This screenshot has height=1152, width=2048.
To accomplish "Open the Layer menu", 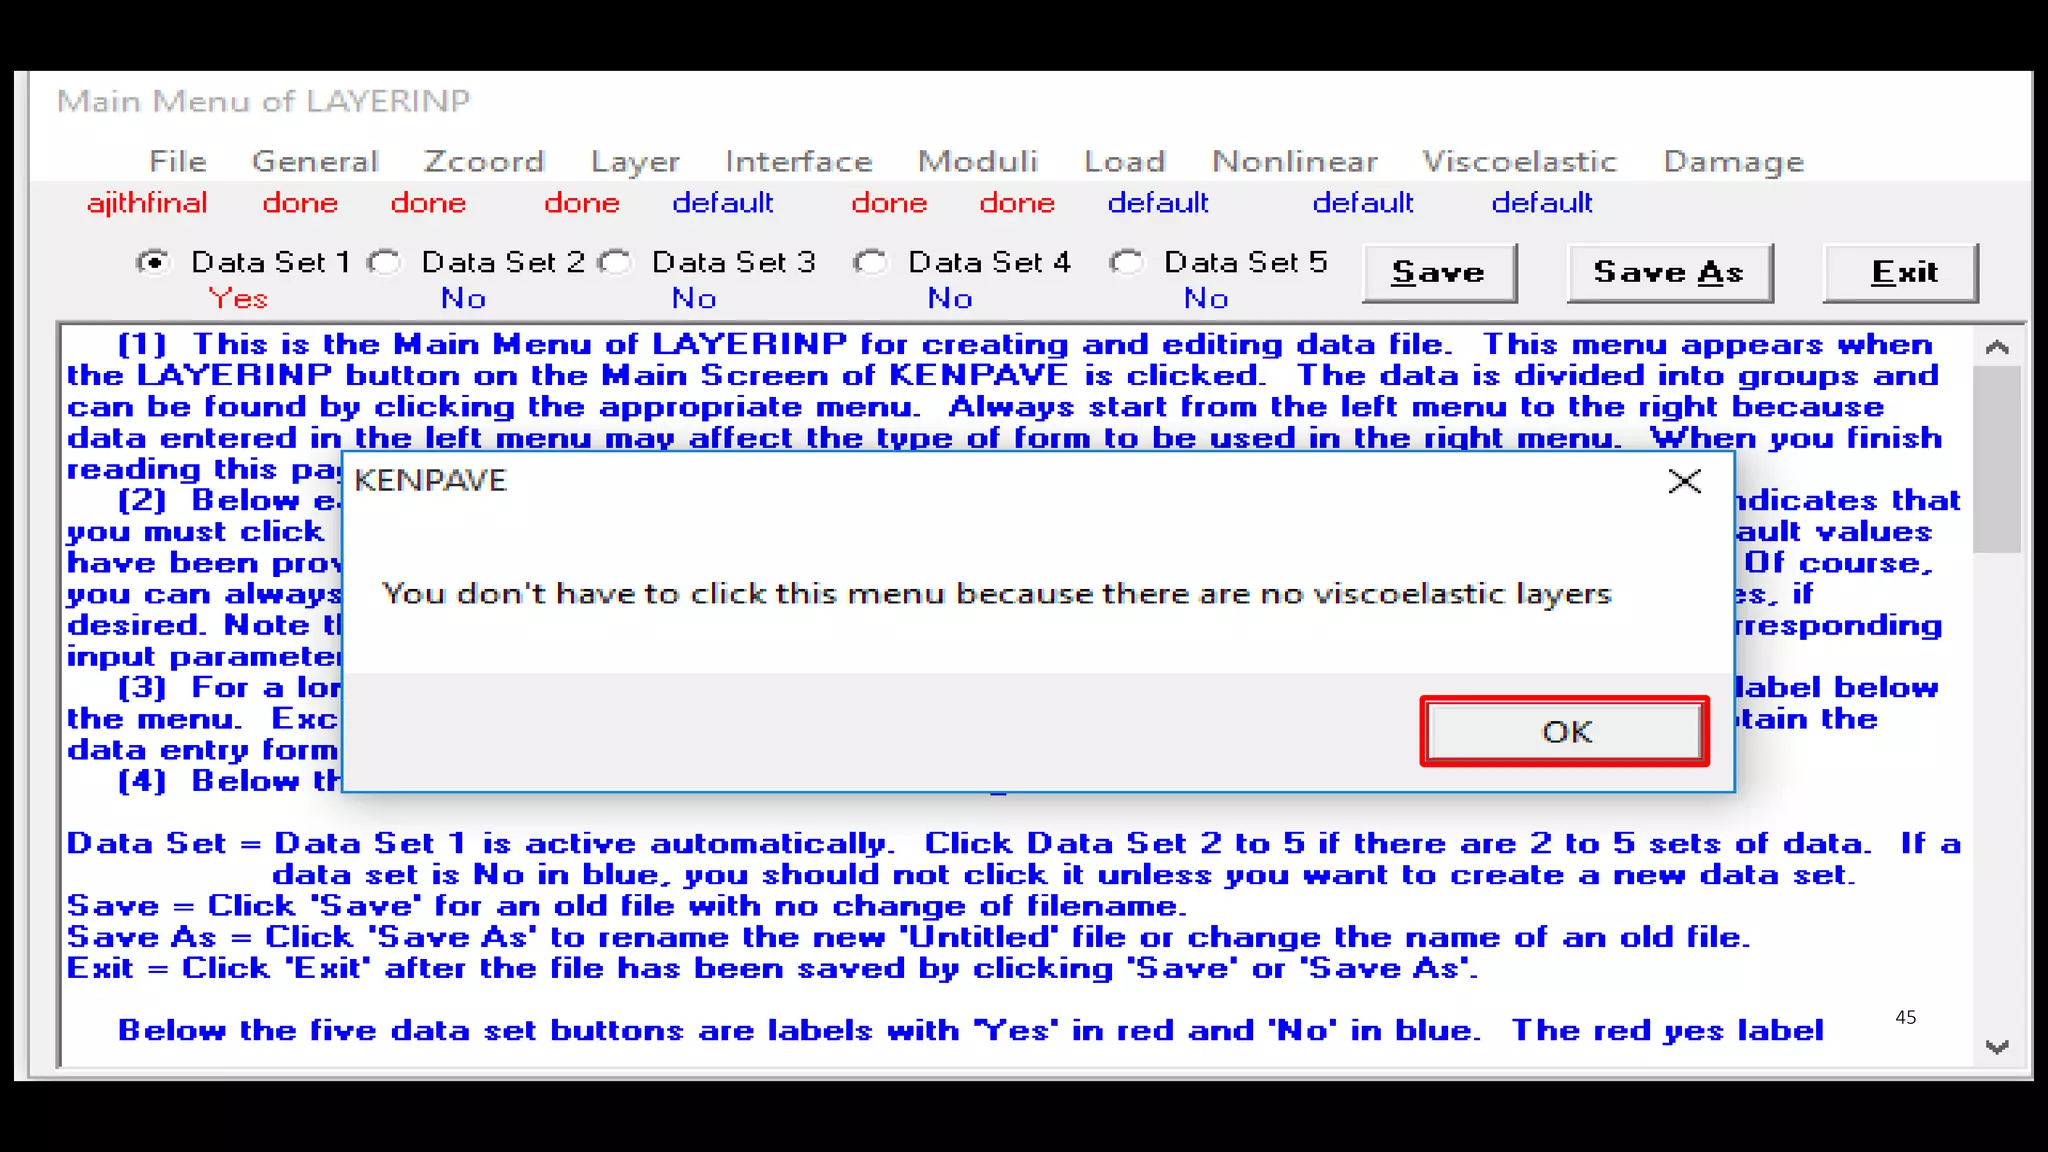I will 635,162.
